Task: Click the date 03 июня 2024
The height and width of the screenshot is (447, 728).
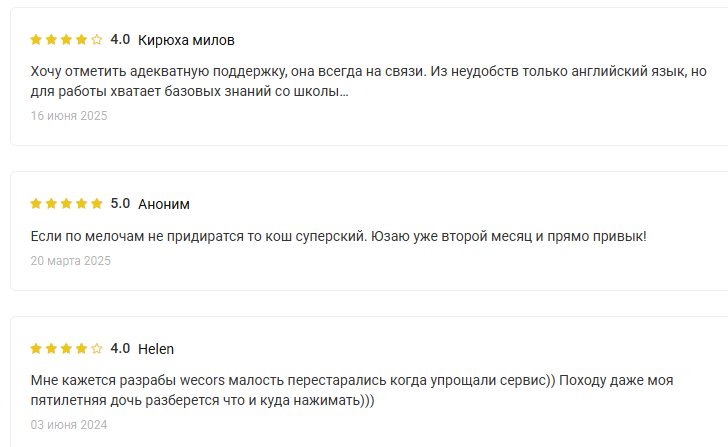Action: pos(68,425)
